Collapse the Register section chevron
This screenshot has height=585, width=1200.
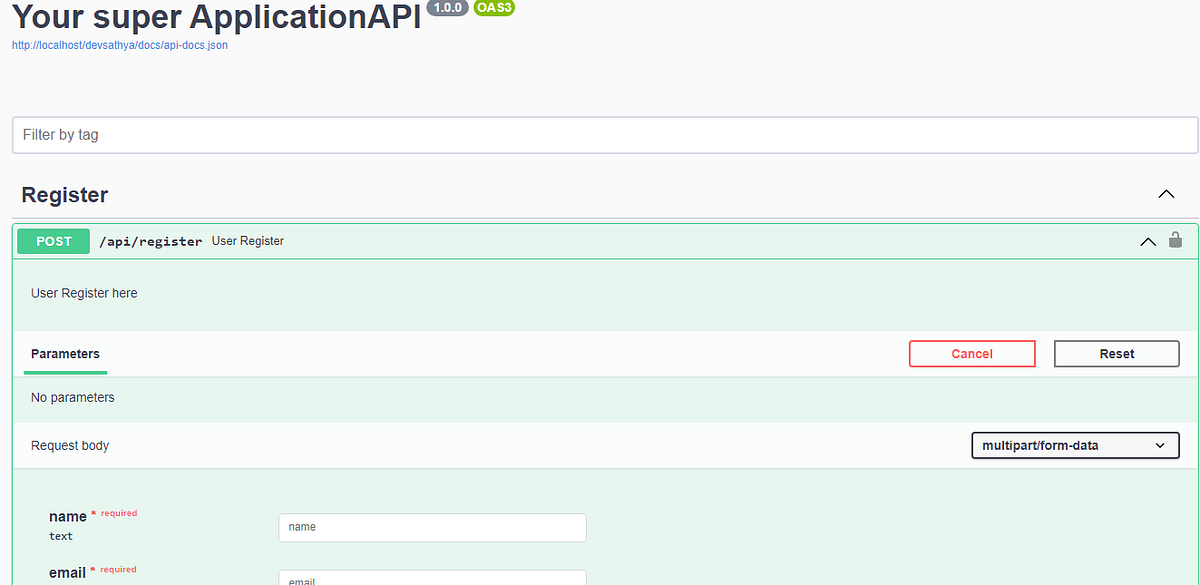click(1166, 194)
